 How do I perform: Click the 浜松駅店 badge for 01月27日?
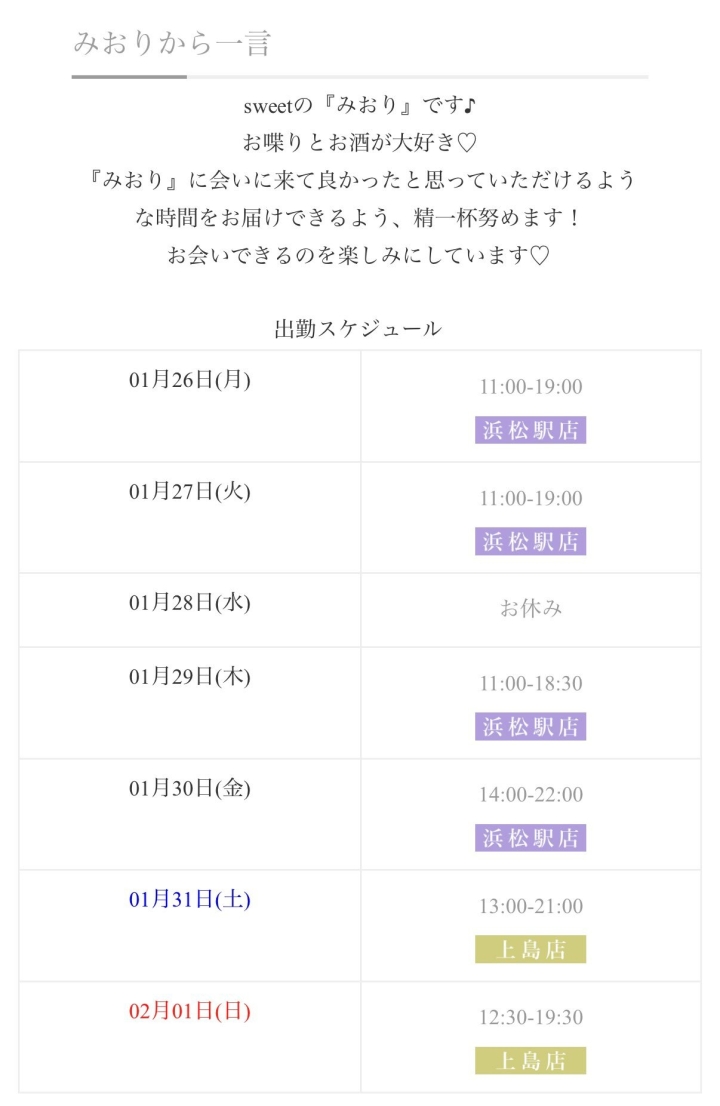530,541
